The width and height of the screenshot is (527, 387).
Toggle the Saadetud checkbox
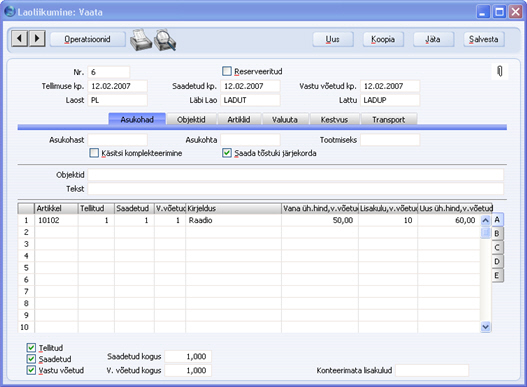(x=31, y=359)
